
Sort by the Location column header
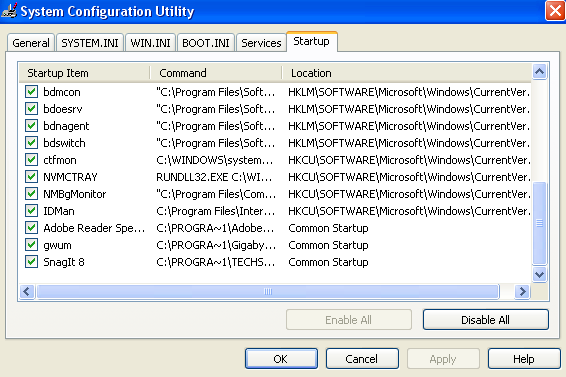(406, 73)
